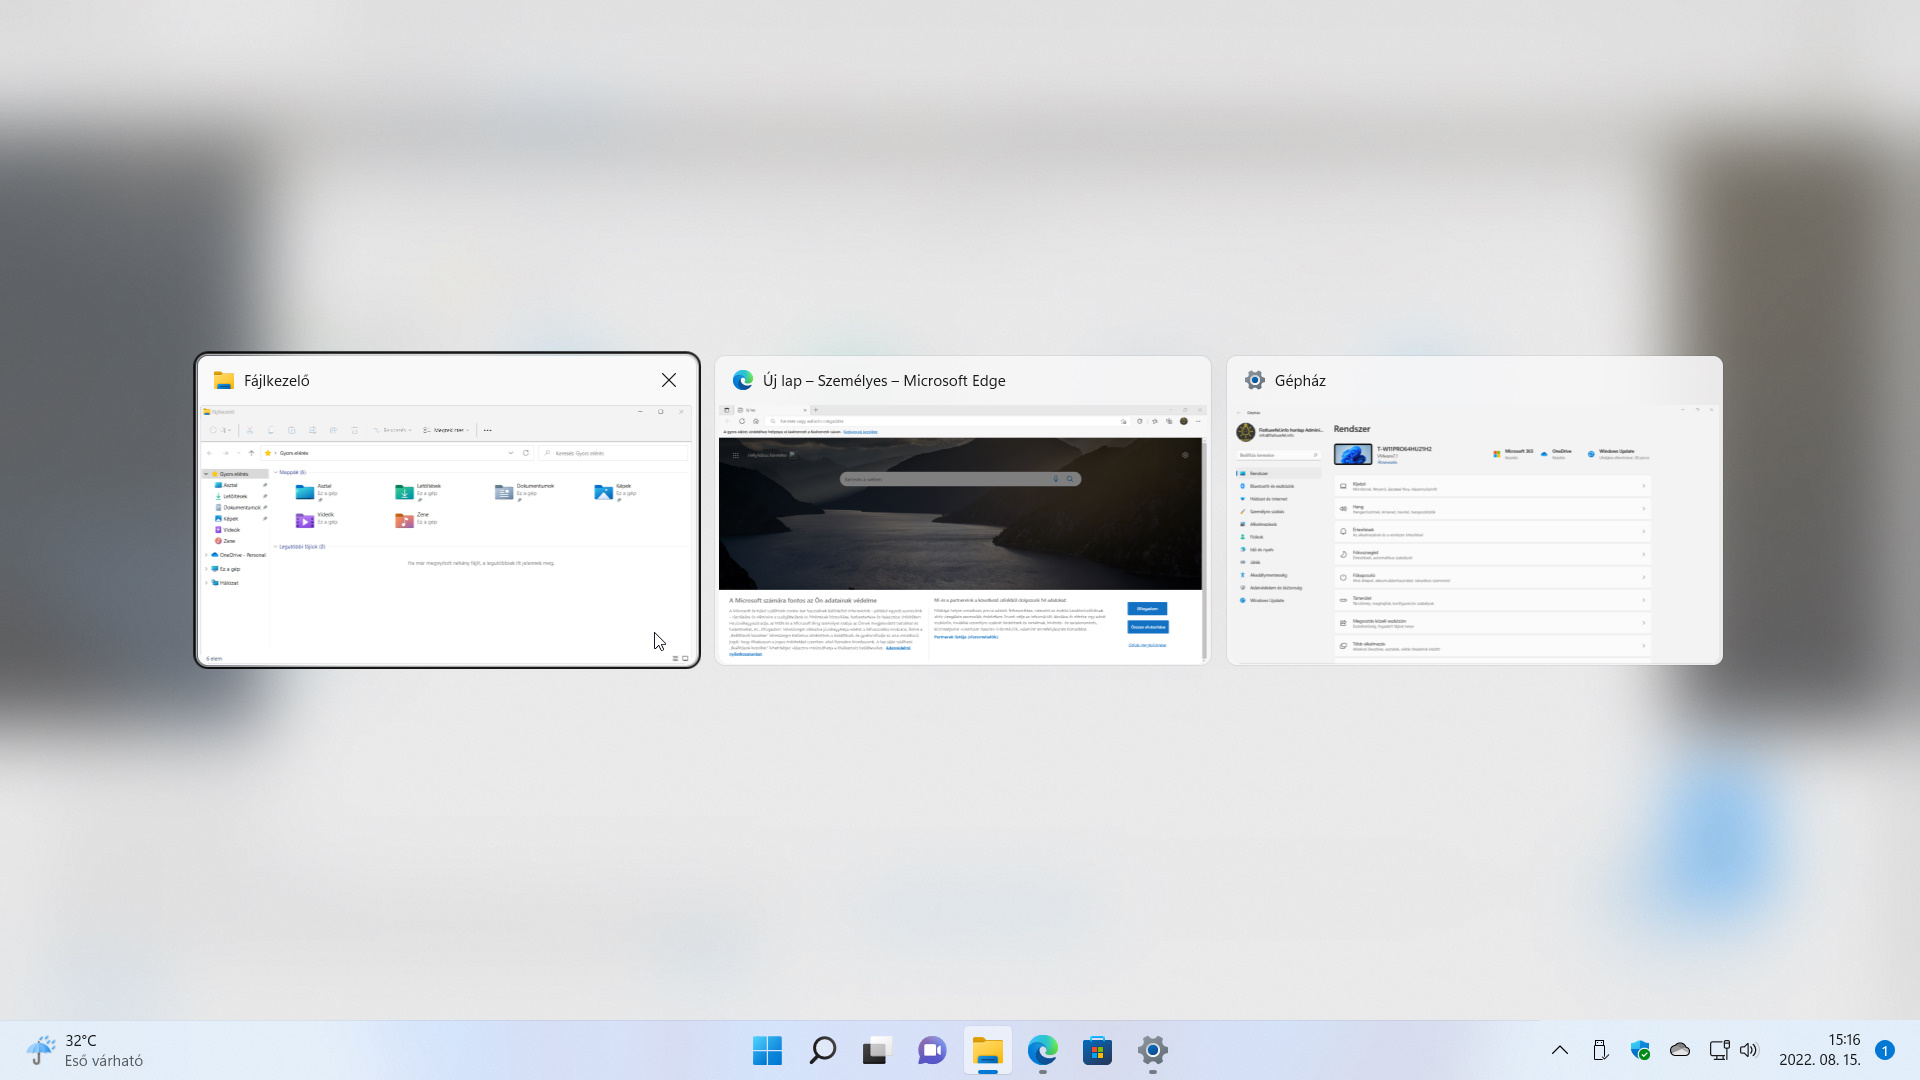Open the network tray icon
The width and height of the screenshot is (1920, 1080).
pyautogui.click(x=1719, y=1050)
